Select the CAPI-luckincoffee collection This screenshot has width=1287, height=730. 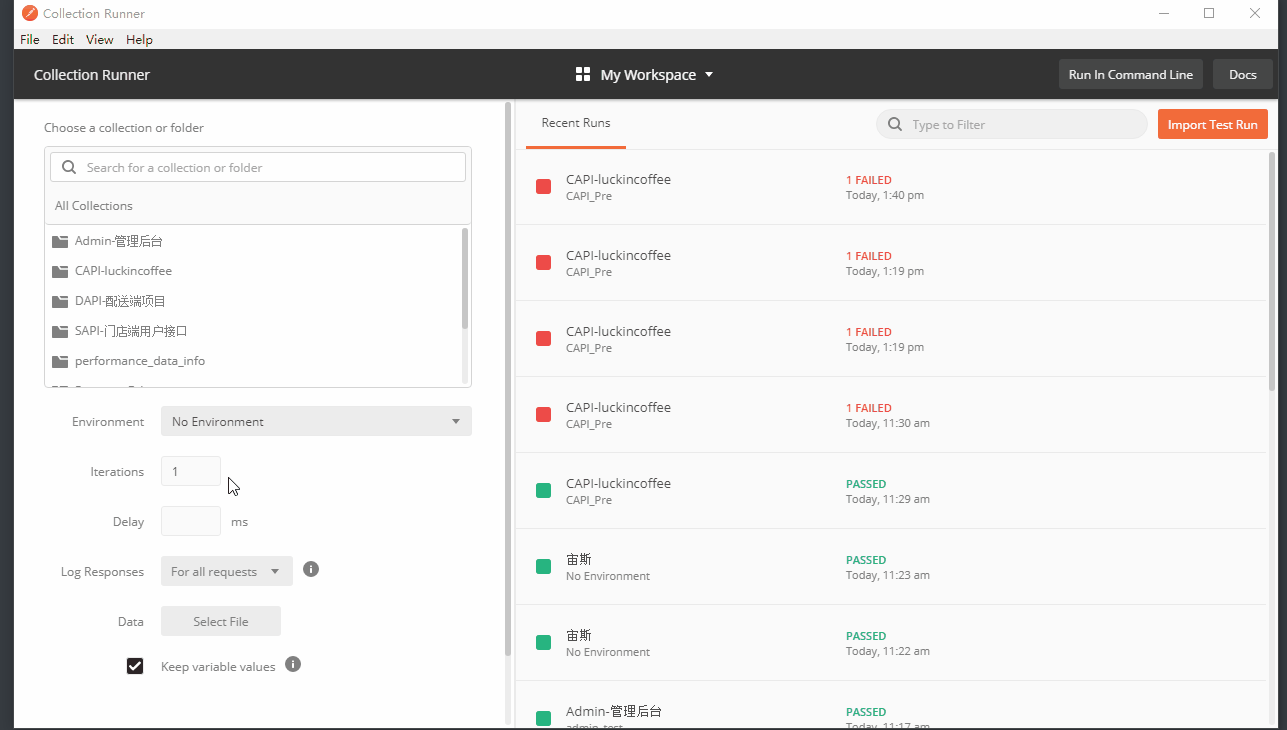255,271
